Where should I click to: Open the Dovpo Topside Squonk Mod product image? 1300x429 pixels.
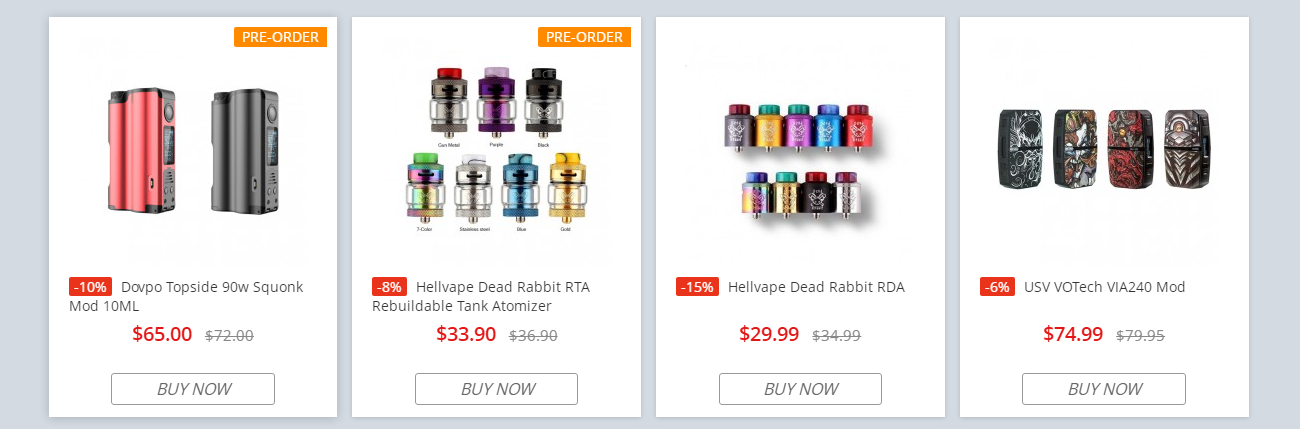tap(193, 148)
